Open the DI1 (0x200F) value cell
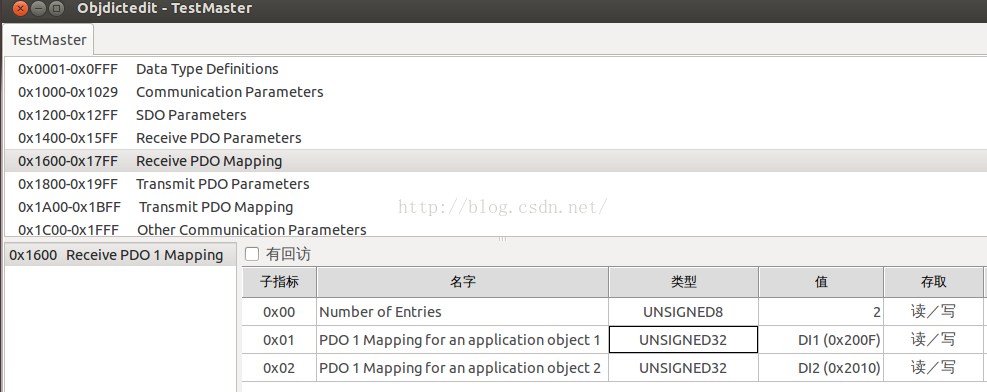This screenshot has width=987, height=392. [821, 340]
